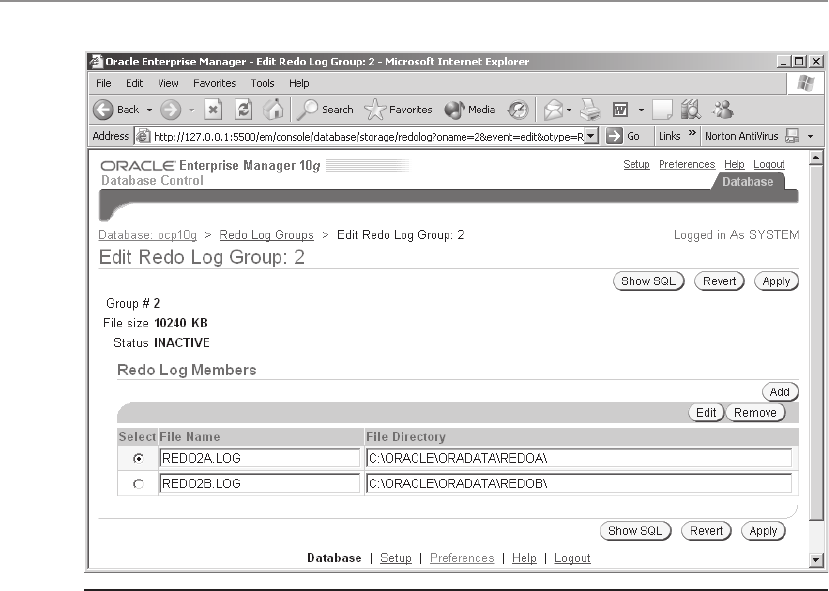Click the Edit with Word icon
This screenshot has height=591, width=829.
click(620, 110)
